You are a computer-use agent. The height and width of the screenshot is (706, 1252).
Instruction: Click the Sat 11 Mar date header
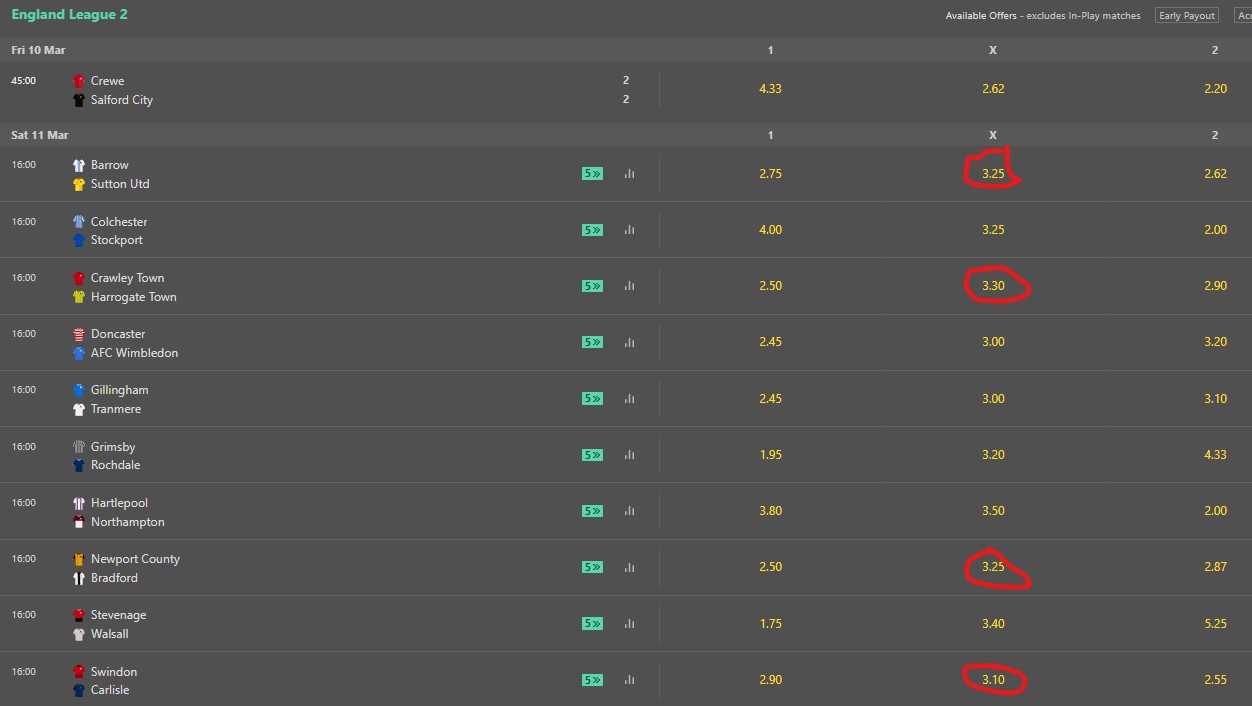point(40,135)
